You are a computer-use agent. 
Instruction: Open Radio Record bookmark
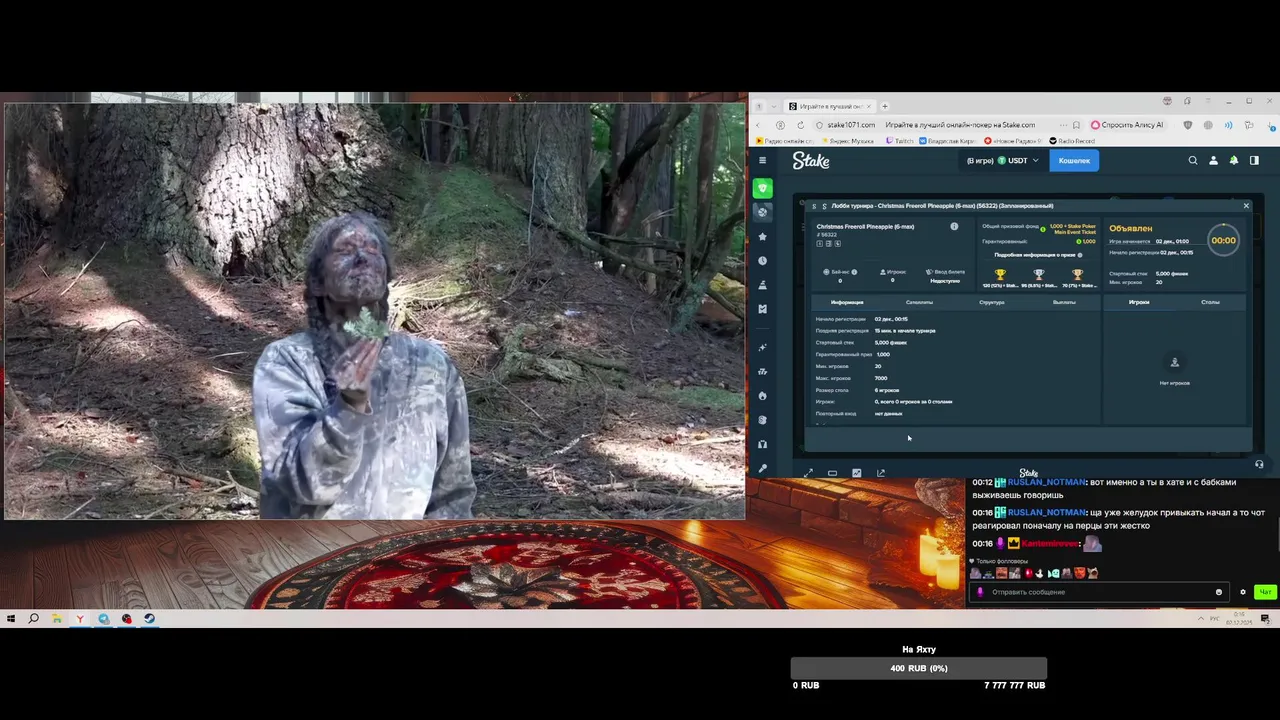(1074, 141)
